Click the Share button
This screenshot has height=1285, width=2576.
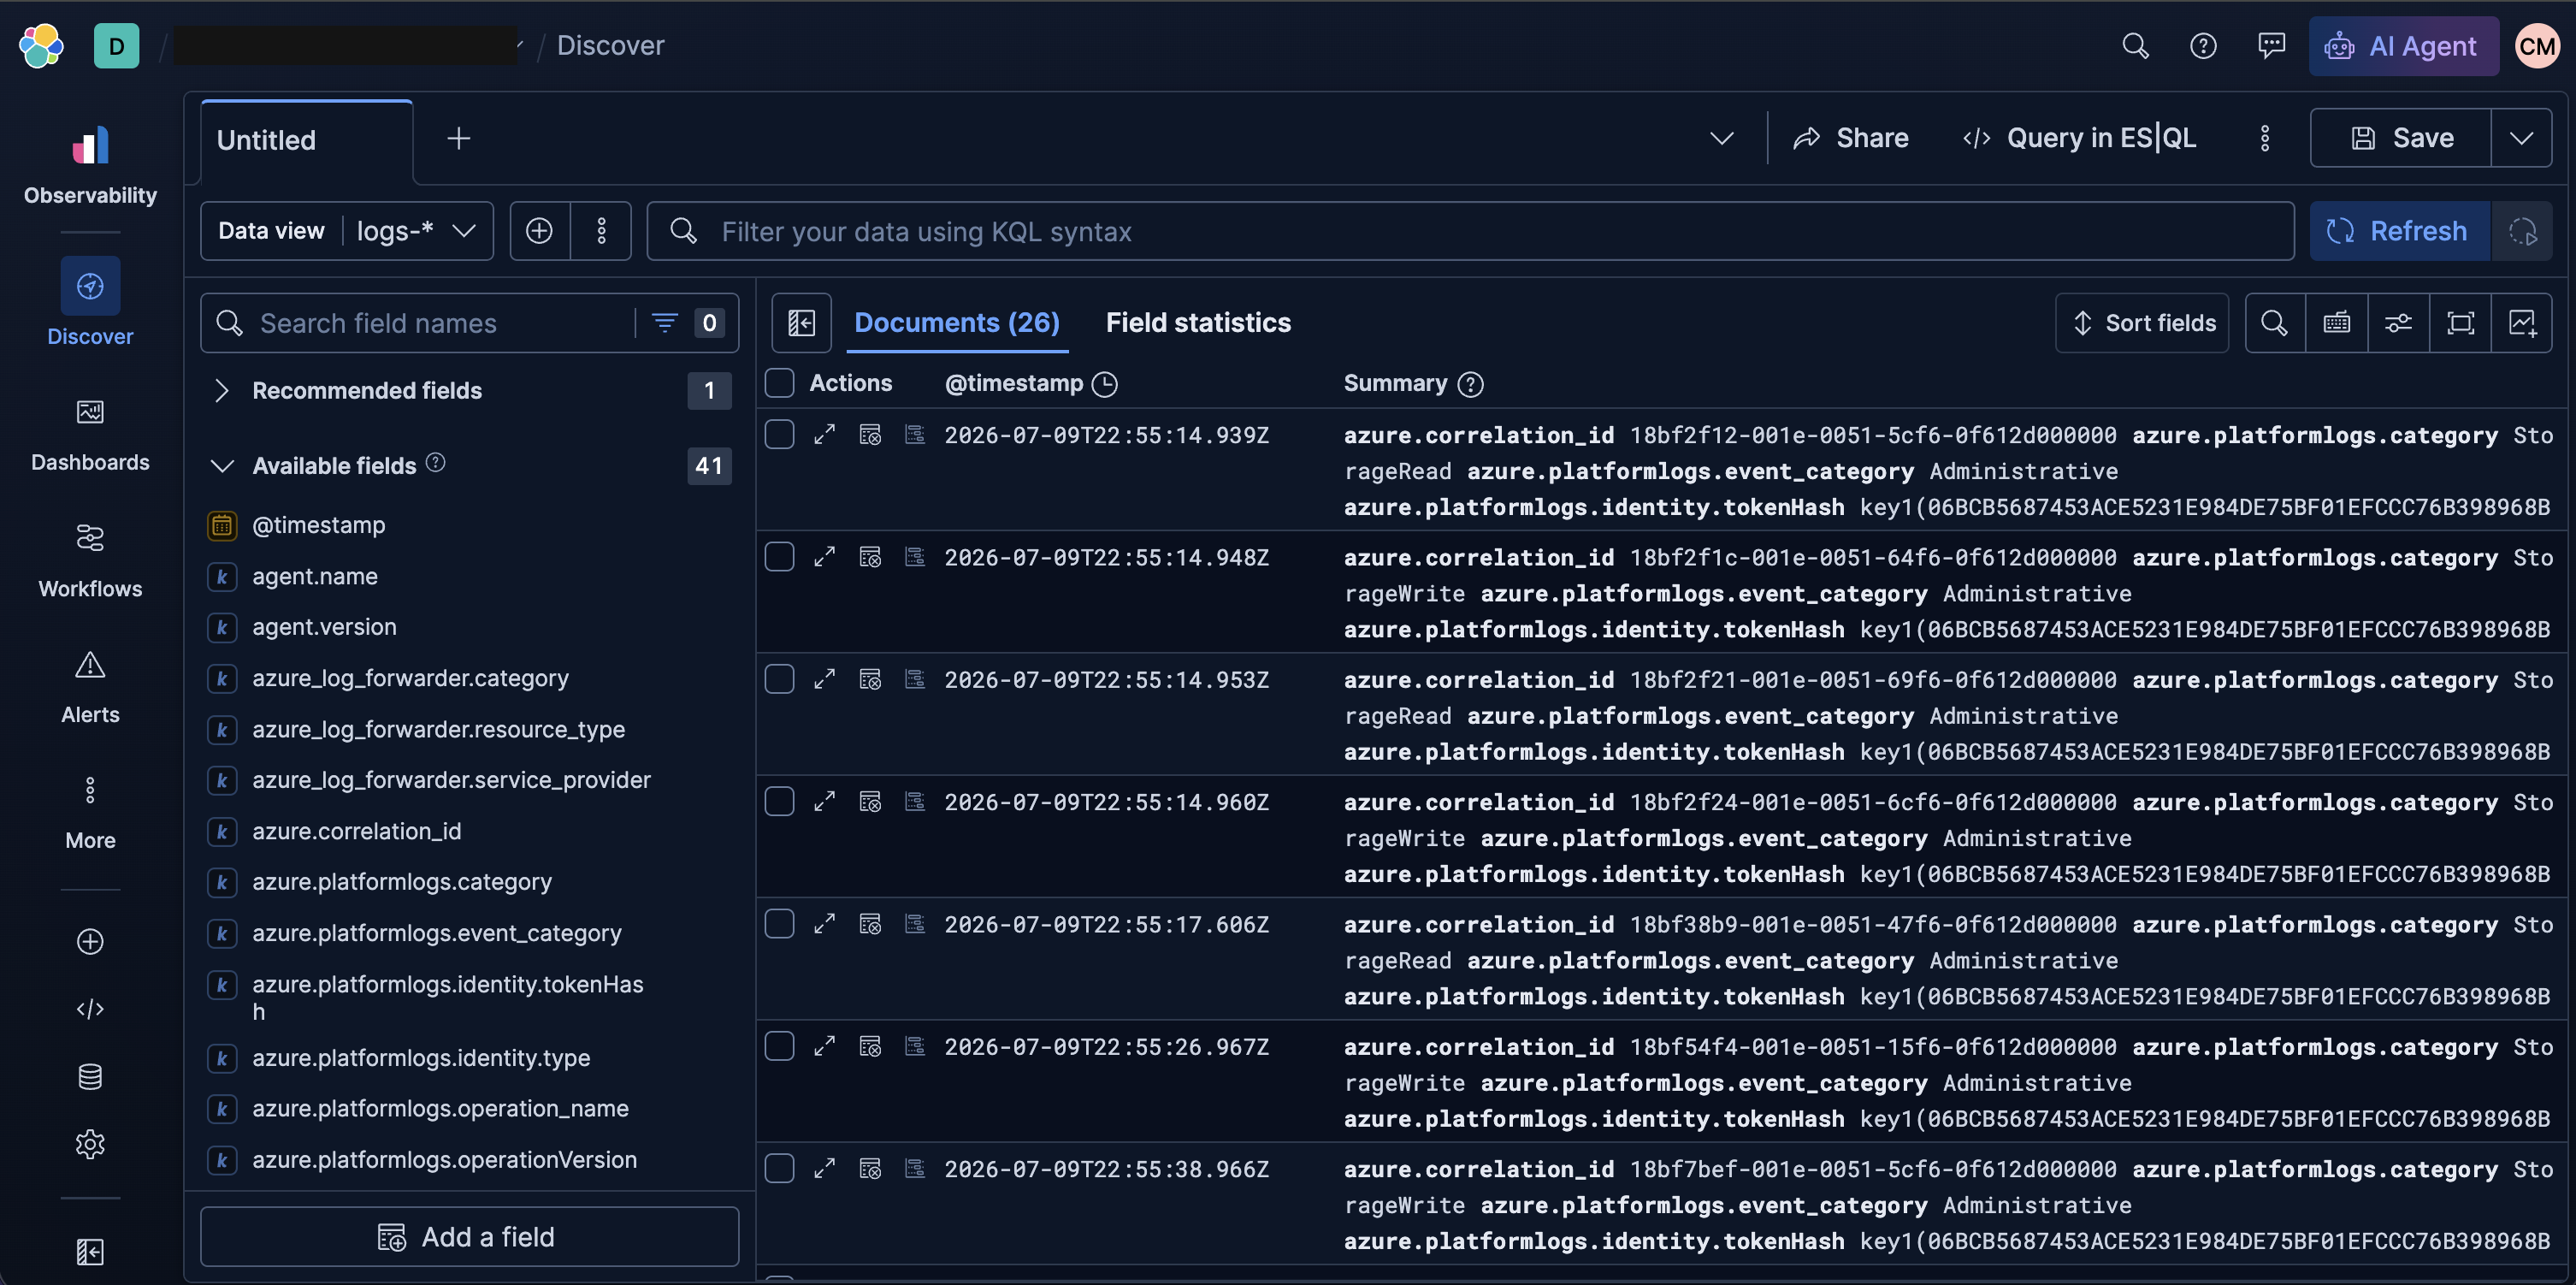tap(1851, 139)
